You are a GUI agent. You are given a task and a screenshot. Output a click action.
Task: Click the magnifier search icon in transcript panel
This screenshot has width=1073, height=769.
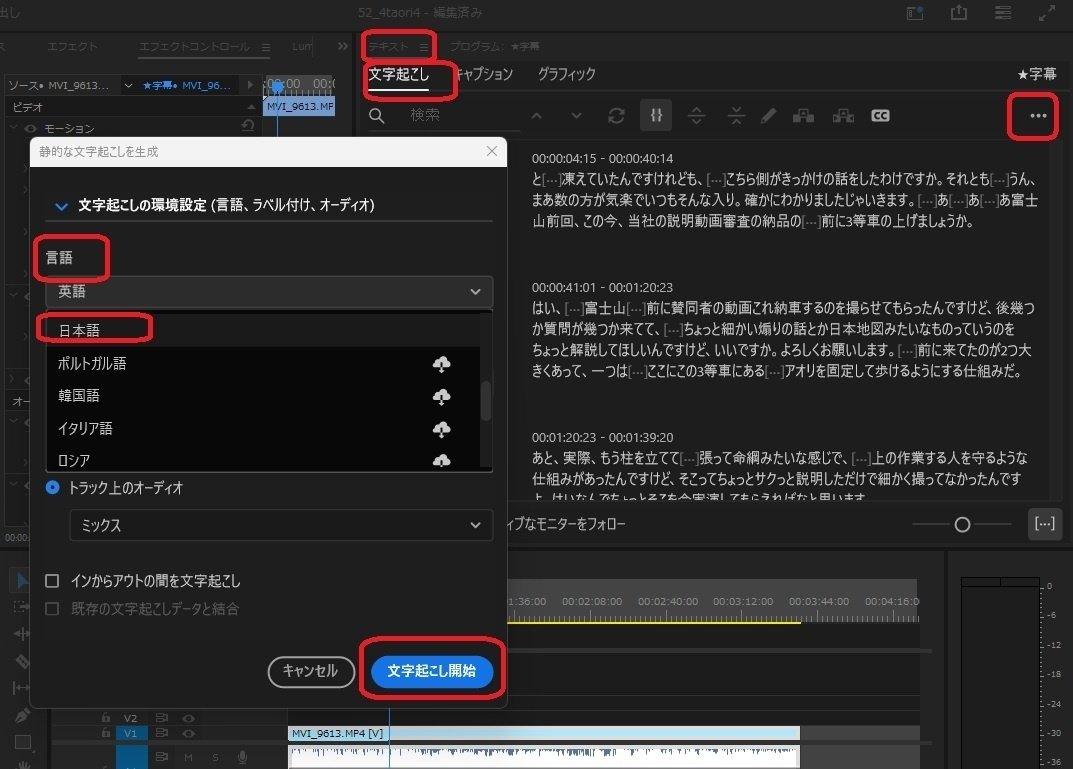[x=376, y=116]
